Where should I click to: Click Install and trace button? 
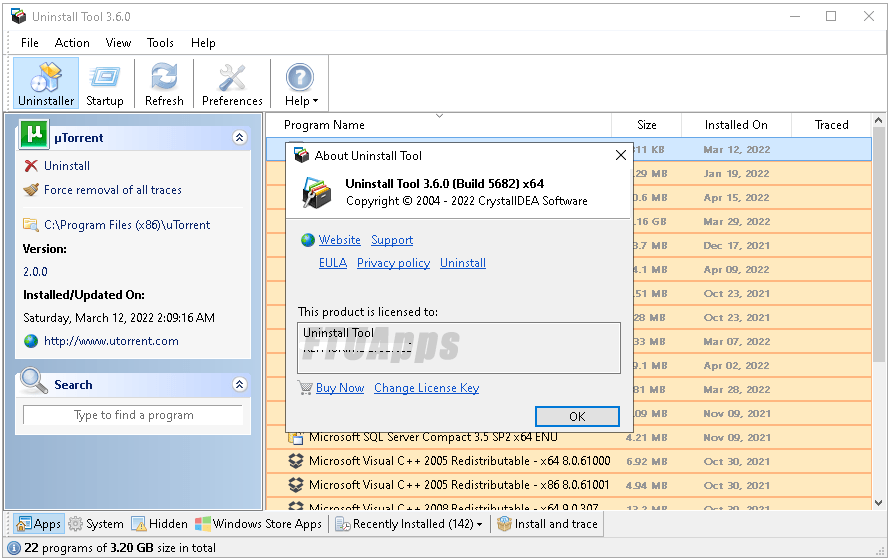[x=547, y=524]
